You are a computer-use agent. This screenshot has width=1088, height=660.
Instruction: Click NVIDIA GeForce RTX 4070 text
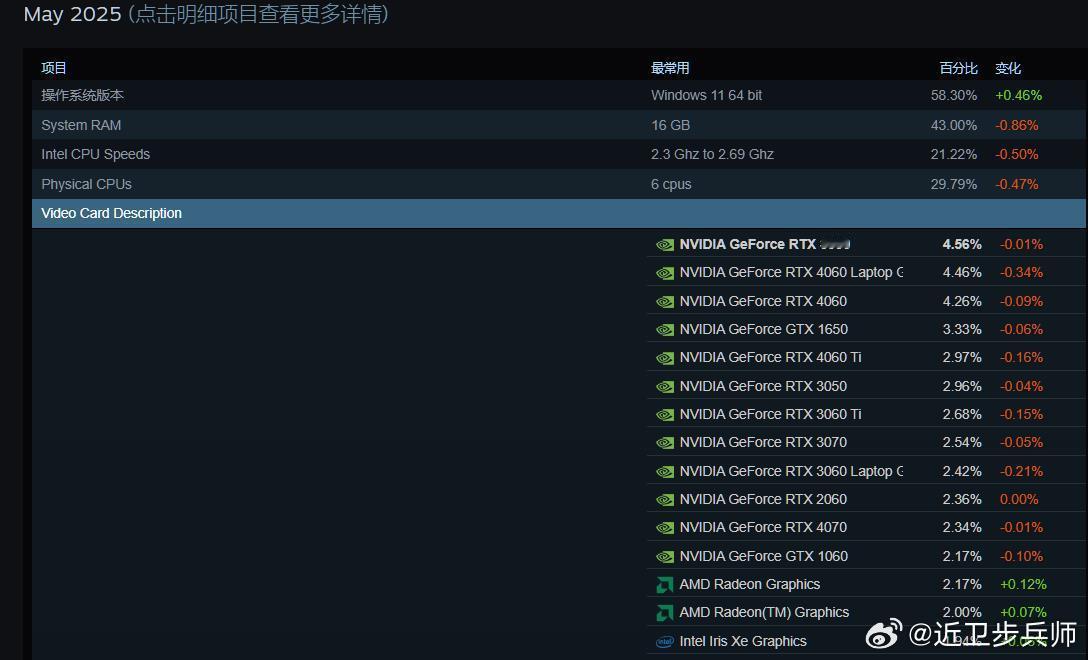pos(763,527)
